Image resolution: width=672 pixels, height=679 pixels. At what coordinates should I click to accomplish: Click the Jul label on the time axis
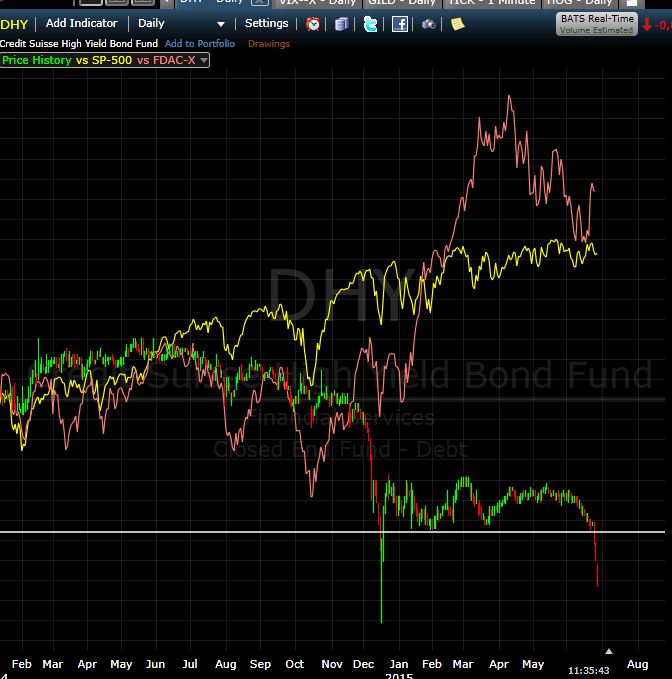point(190,664)
